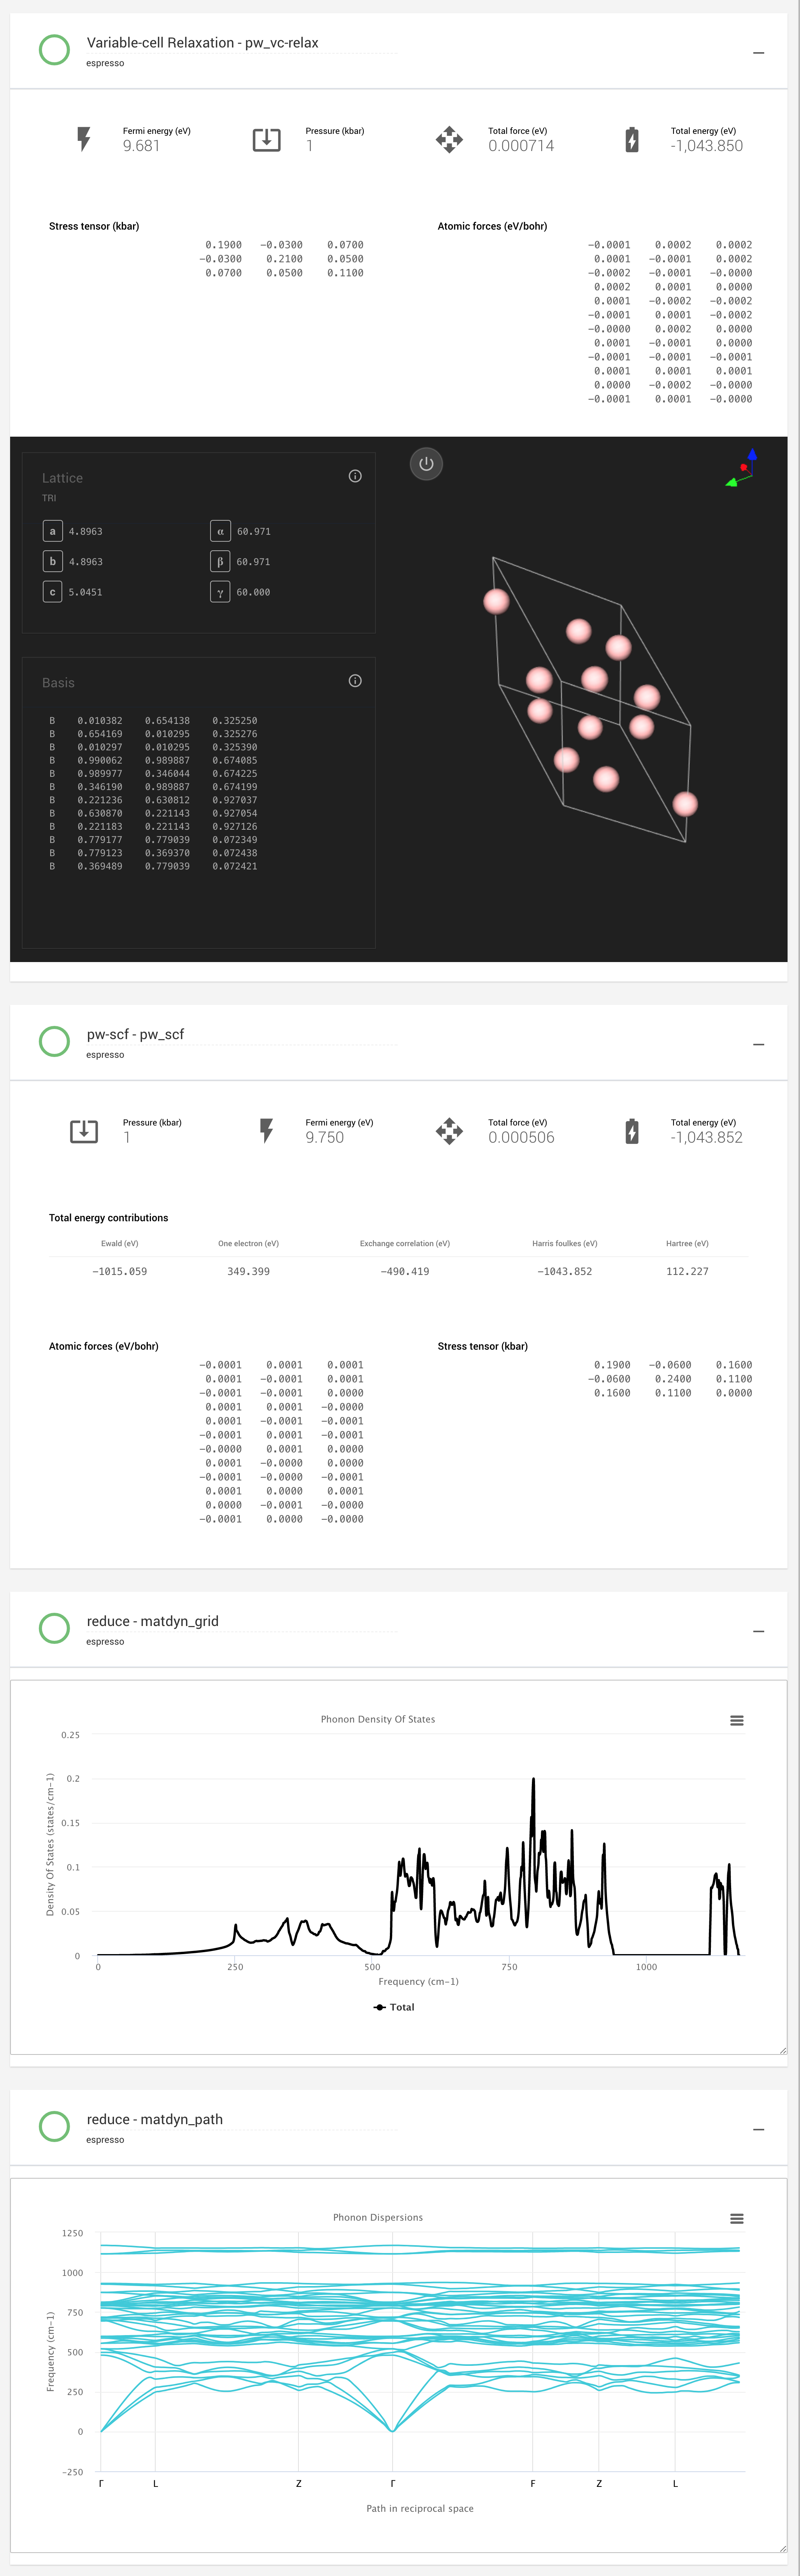Click the Phonon Dispersions chart title
This screenshot has height=2576, width=800.
coord(378,2218)
